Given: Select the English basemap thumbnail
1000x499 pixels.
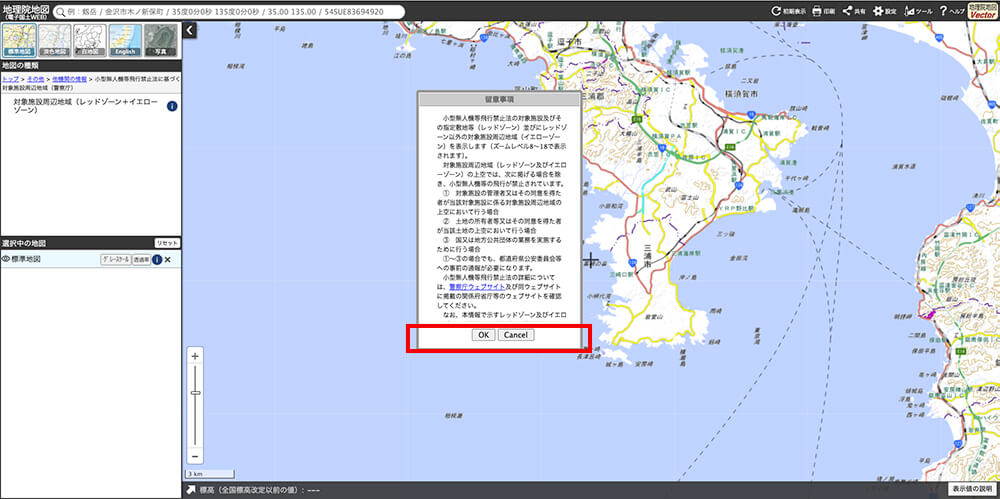Looking at the screenshot, I should click(125, 40).
